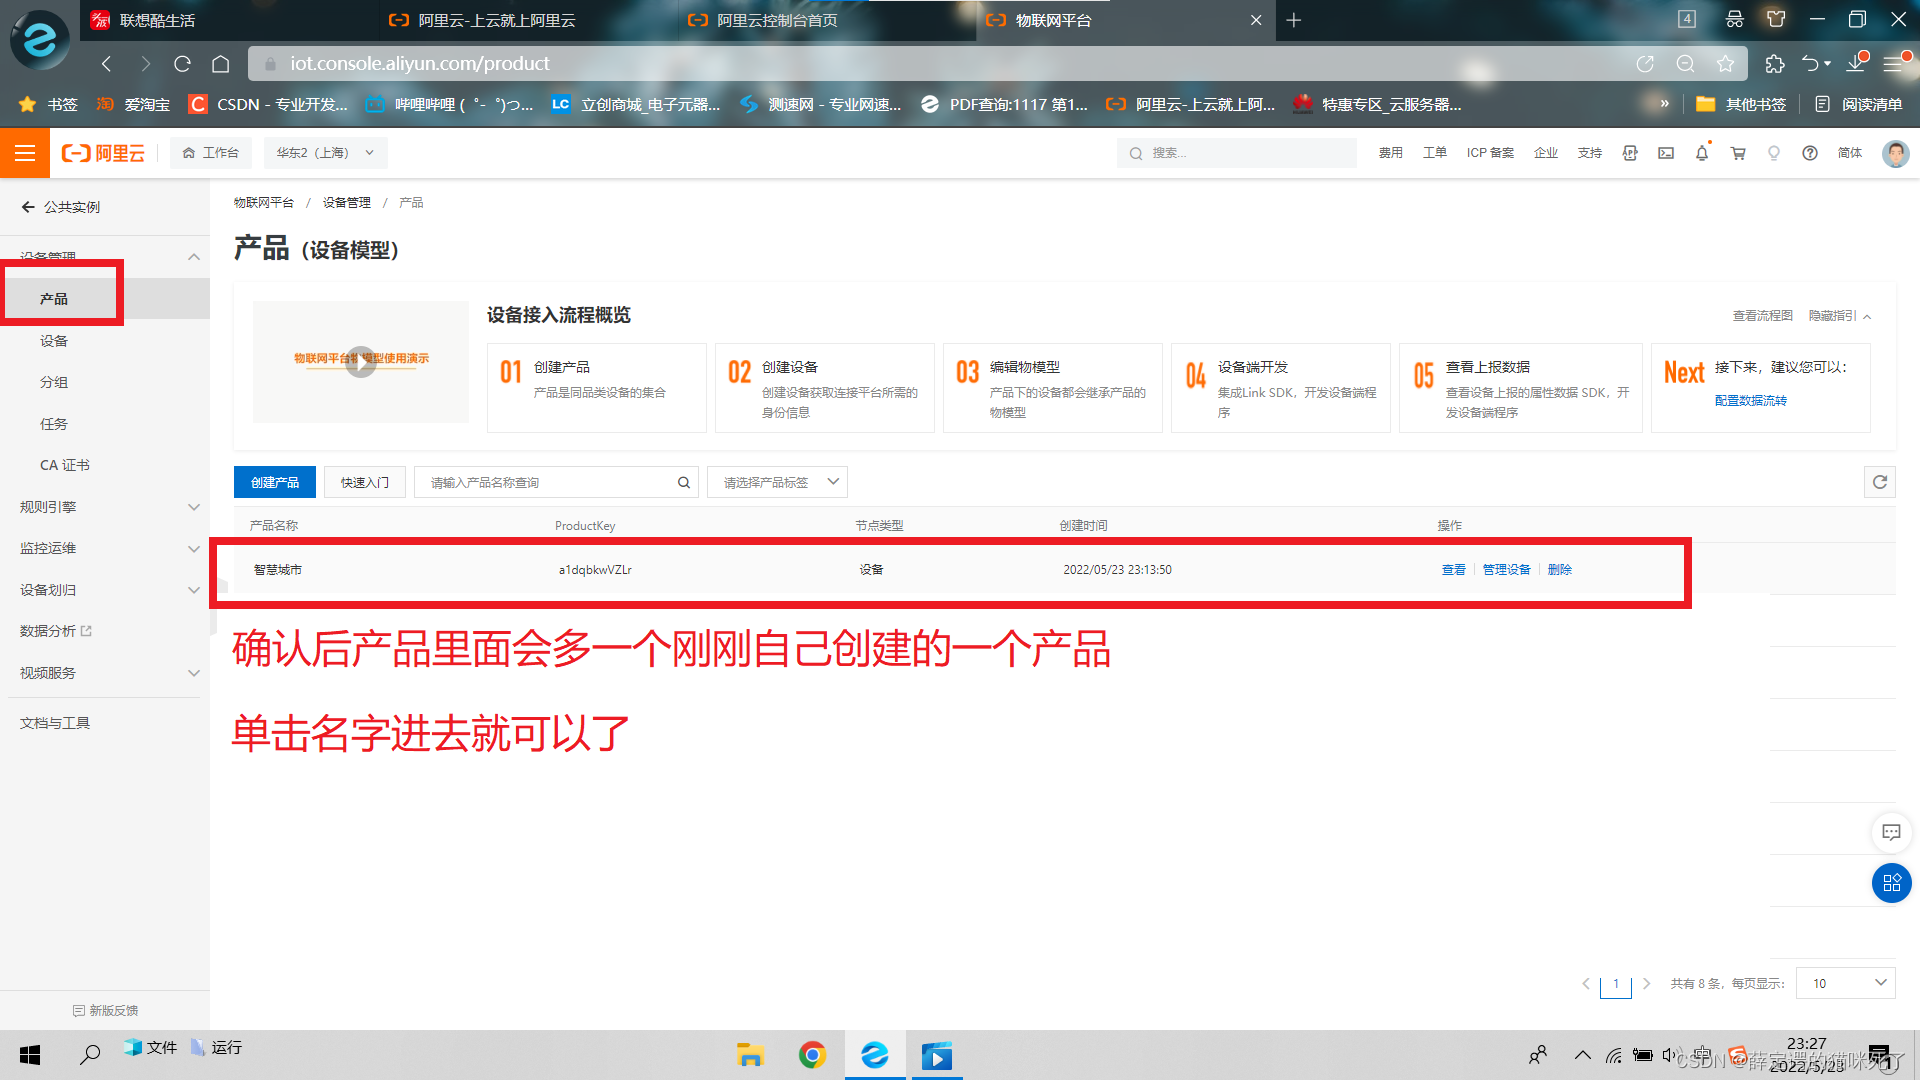1920x1080 pixels.
Task: Click the 设备管理 breadcrumb
Action: click(346, 203)
